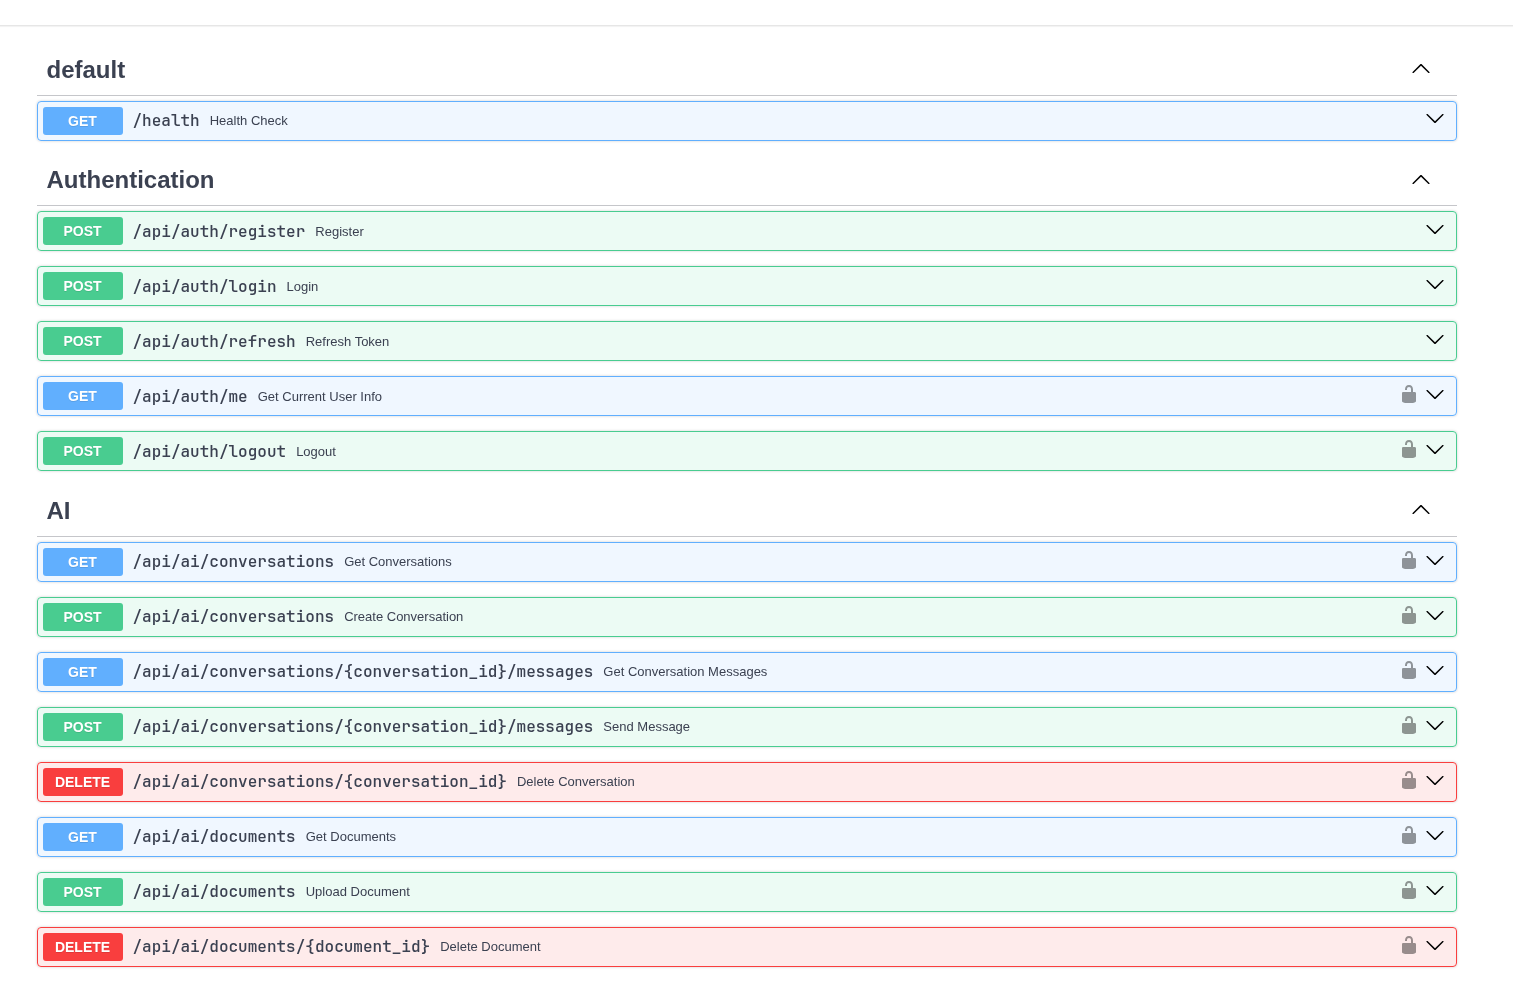Click the AI section heading
The image size is (1513, 999).
click(58, 511)
